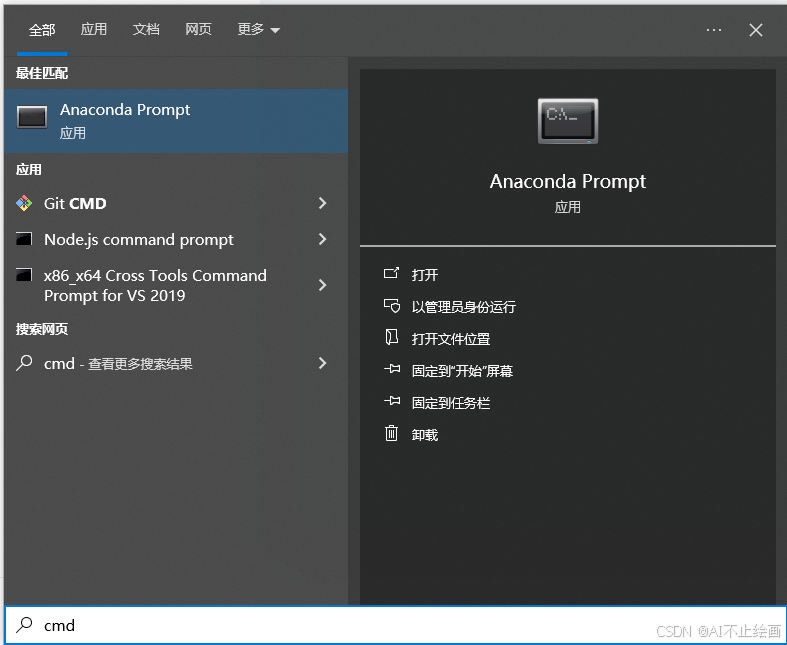787x645 pixels.
Task: Expand x86_x64 Cross Tools arrow
Action: pos(323,285)
